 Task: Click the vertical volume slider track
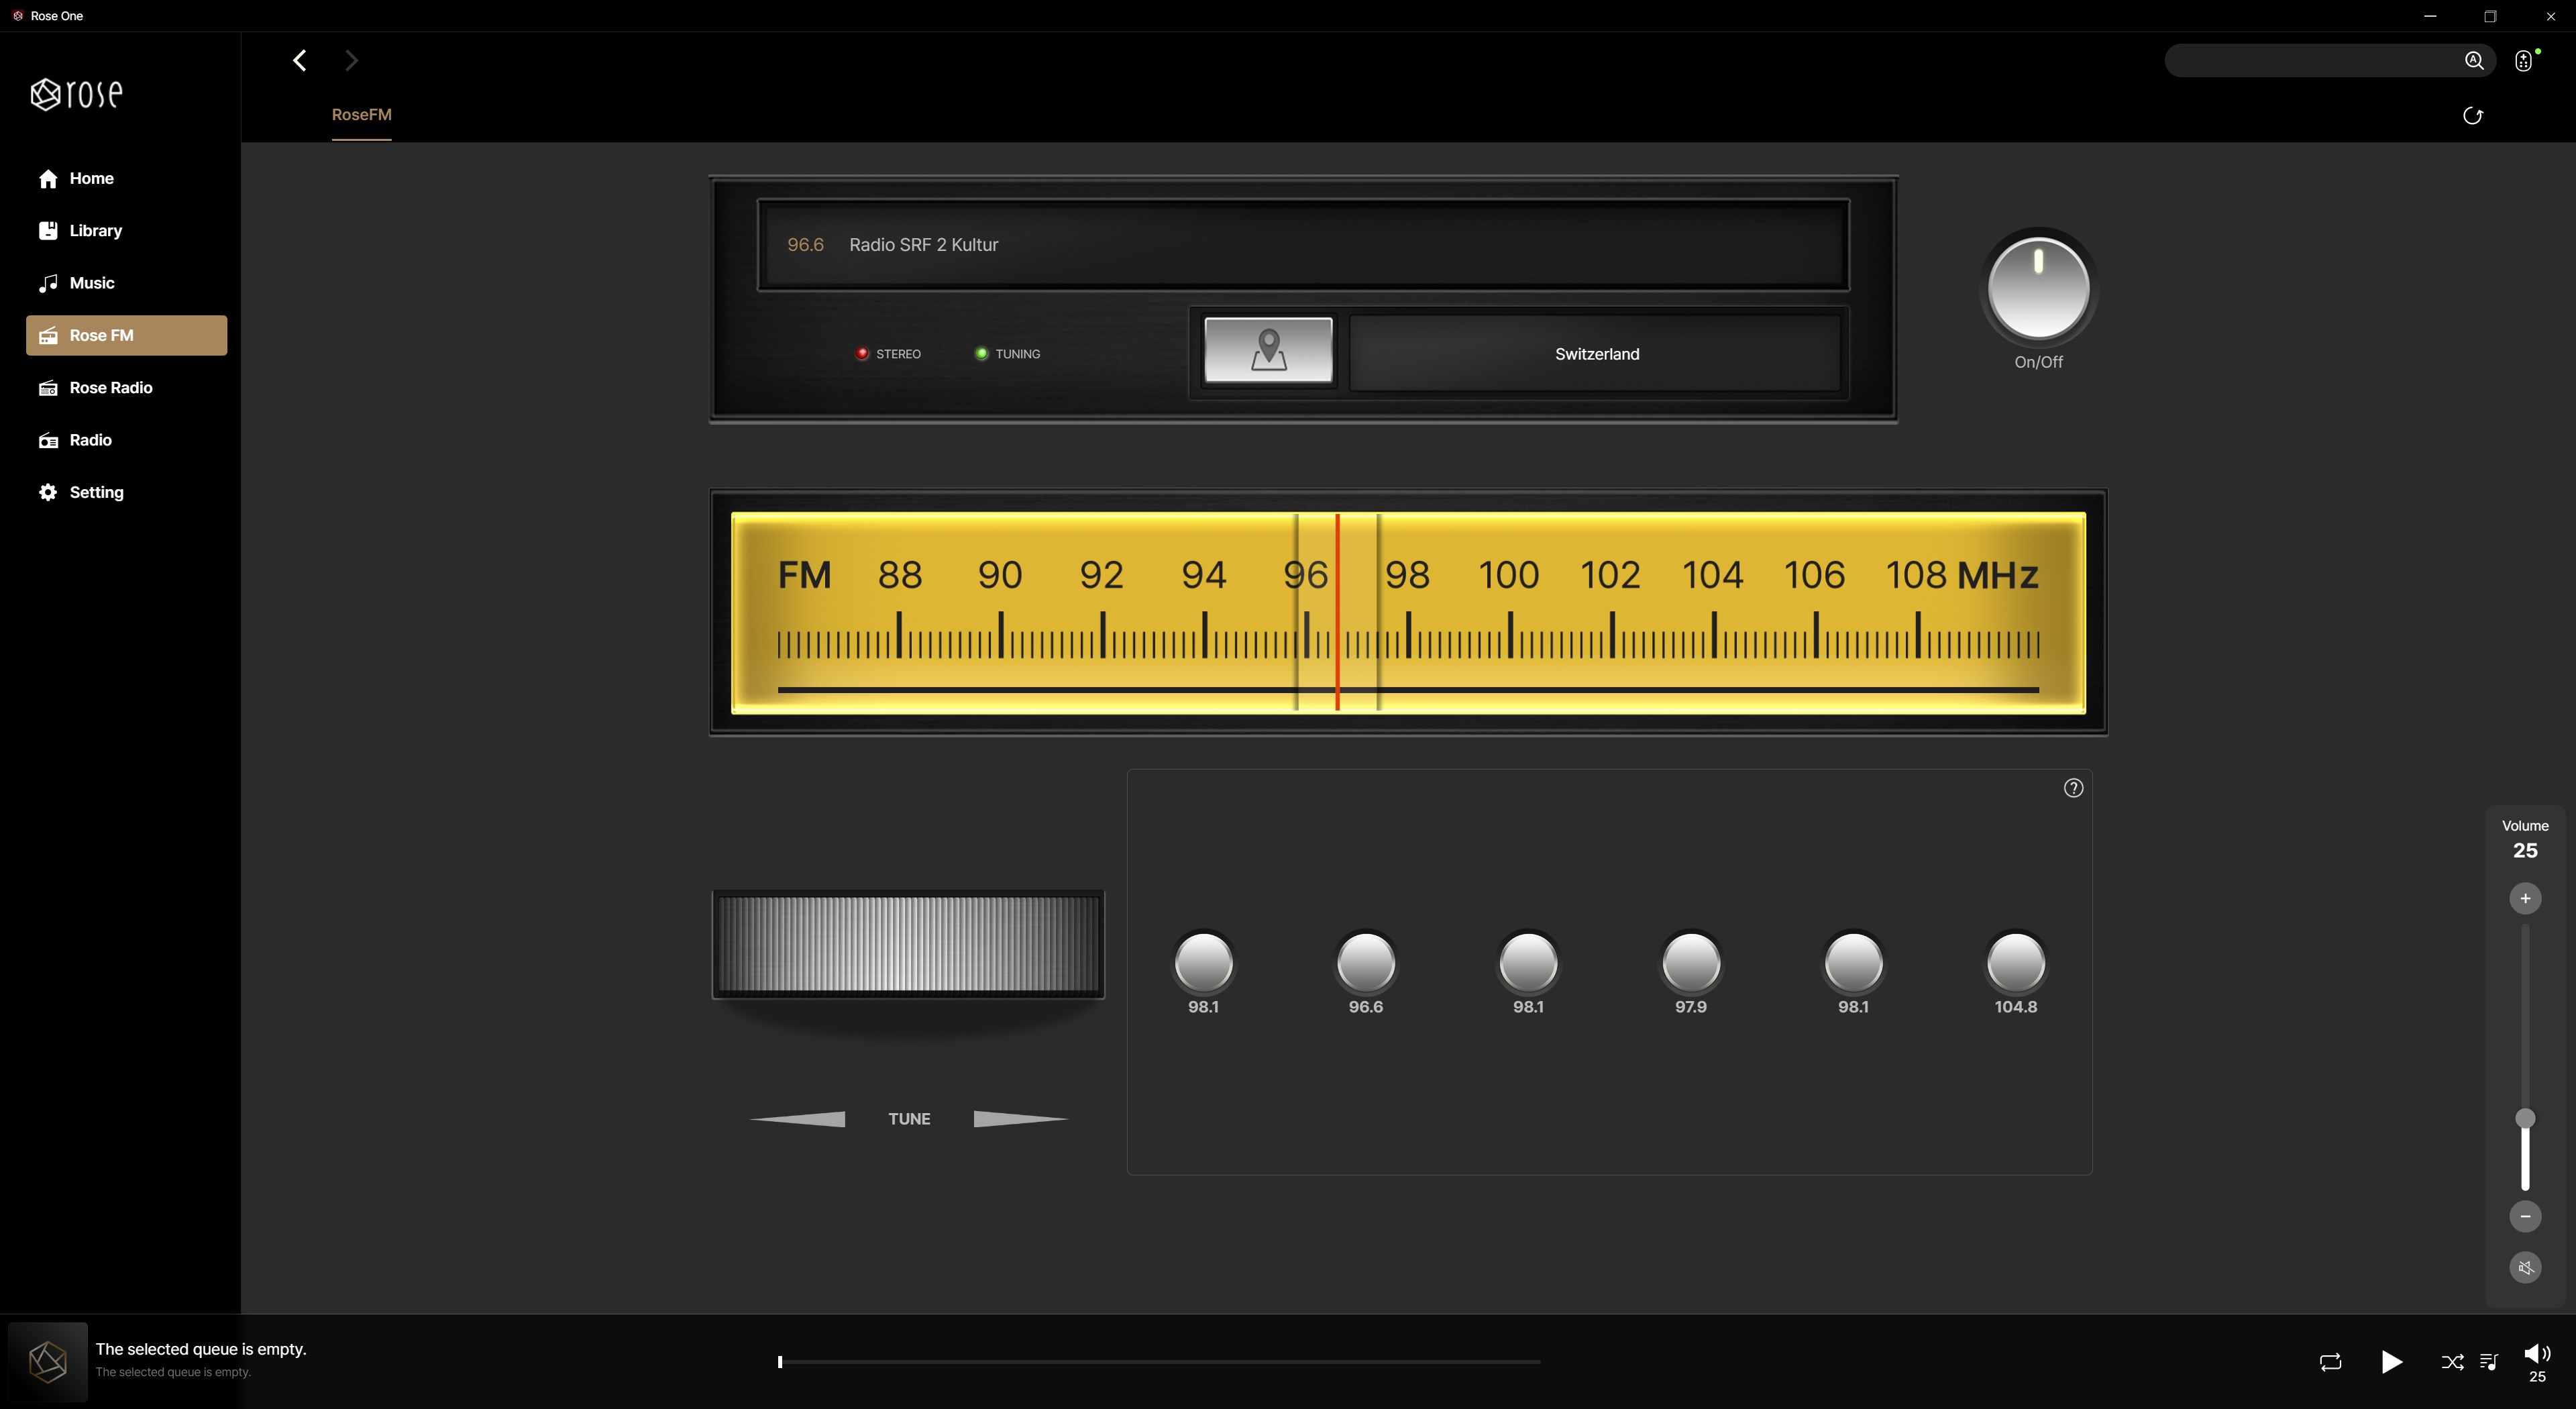[2524, 1020]
